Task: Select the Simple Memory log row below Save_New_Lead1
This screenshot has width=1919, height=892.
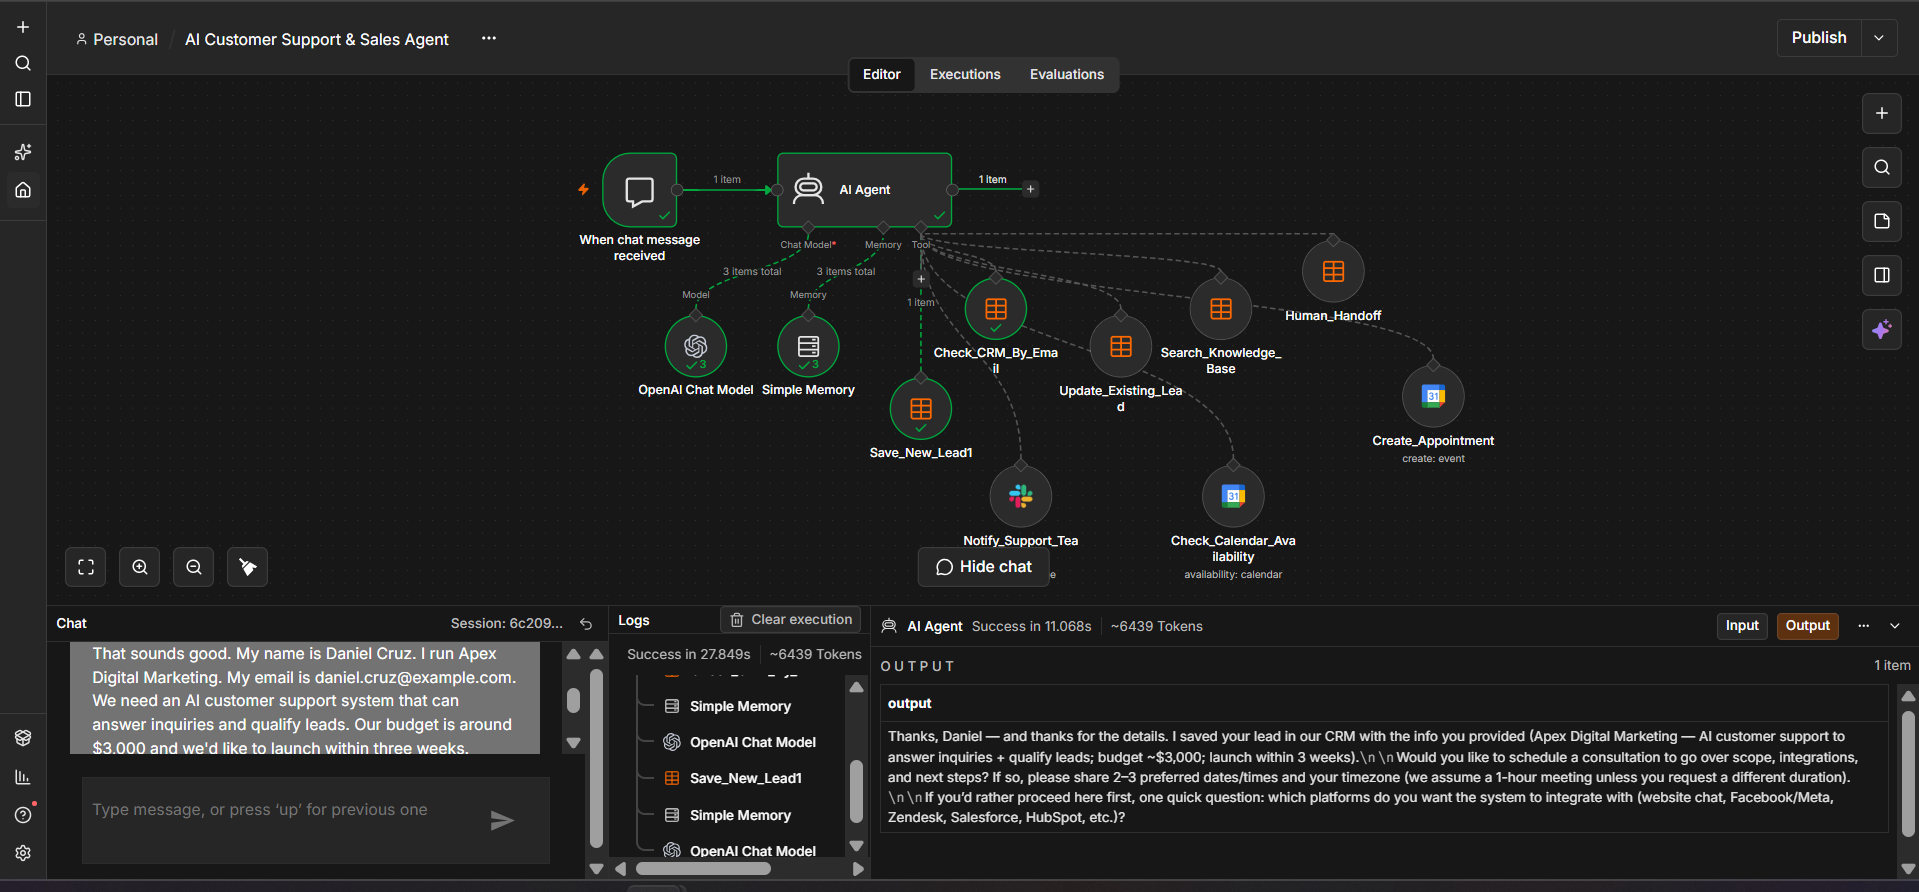Action: [740, 815]
